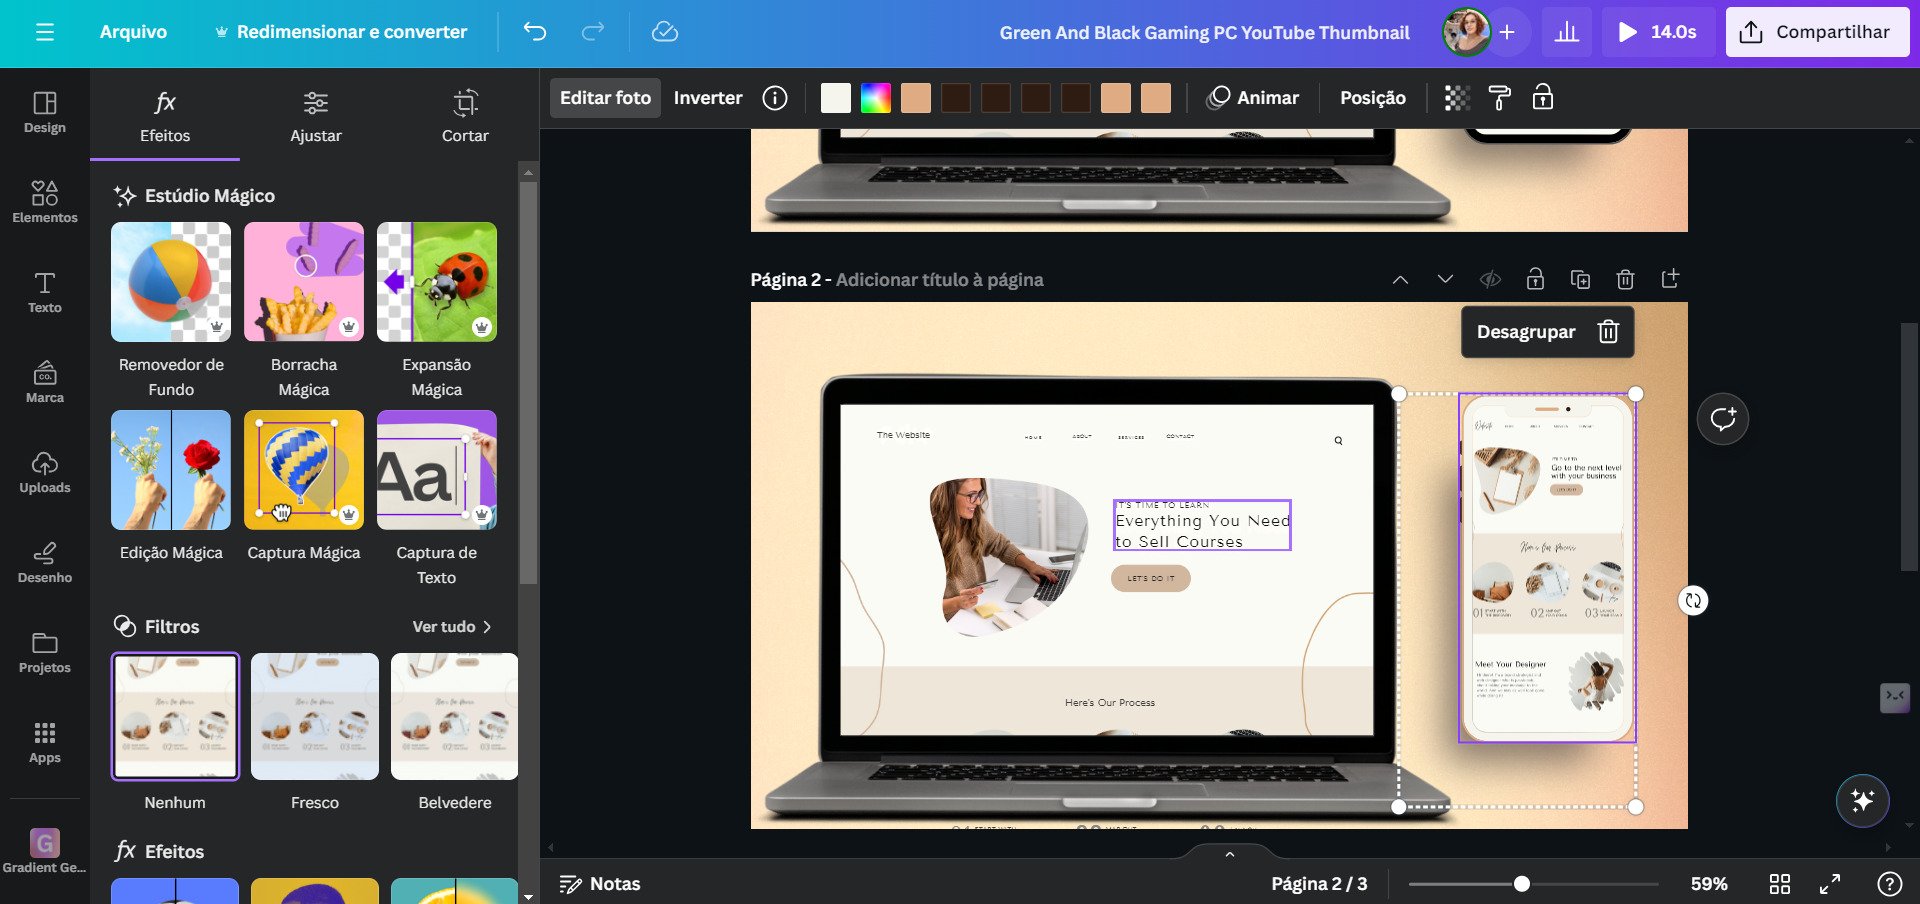Open Animar options

click(1253, 98)
